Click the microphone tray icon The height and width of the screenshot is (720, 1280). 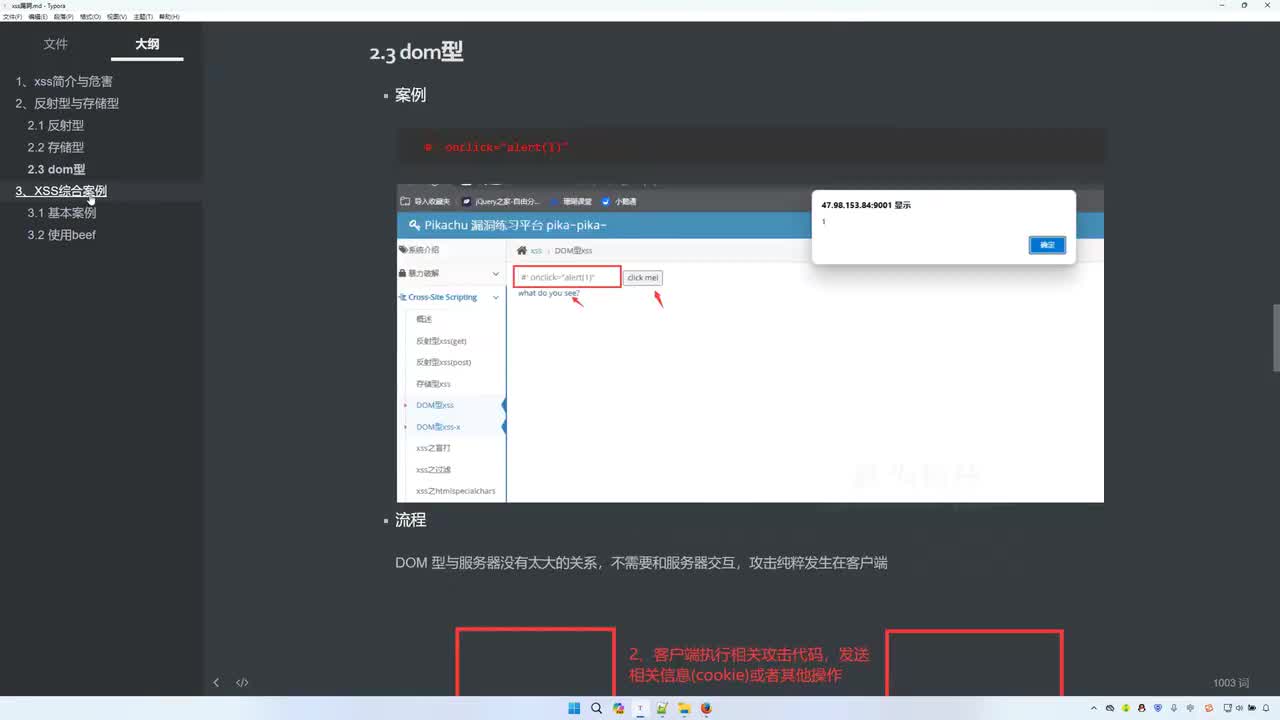(x=1174, y=708)
